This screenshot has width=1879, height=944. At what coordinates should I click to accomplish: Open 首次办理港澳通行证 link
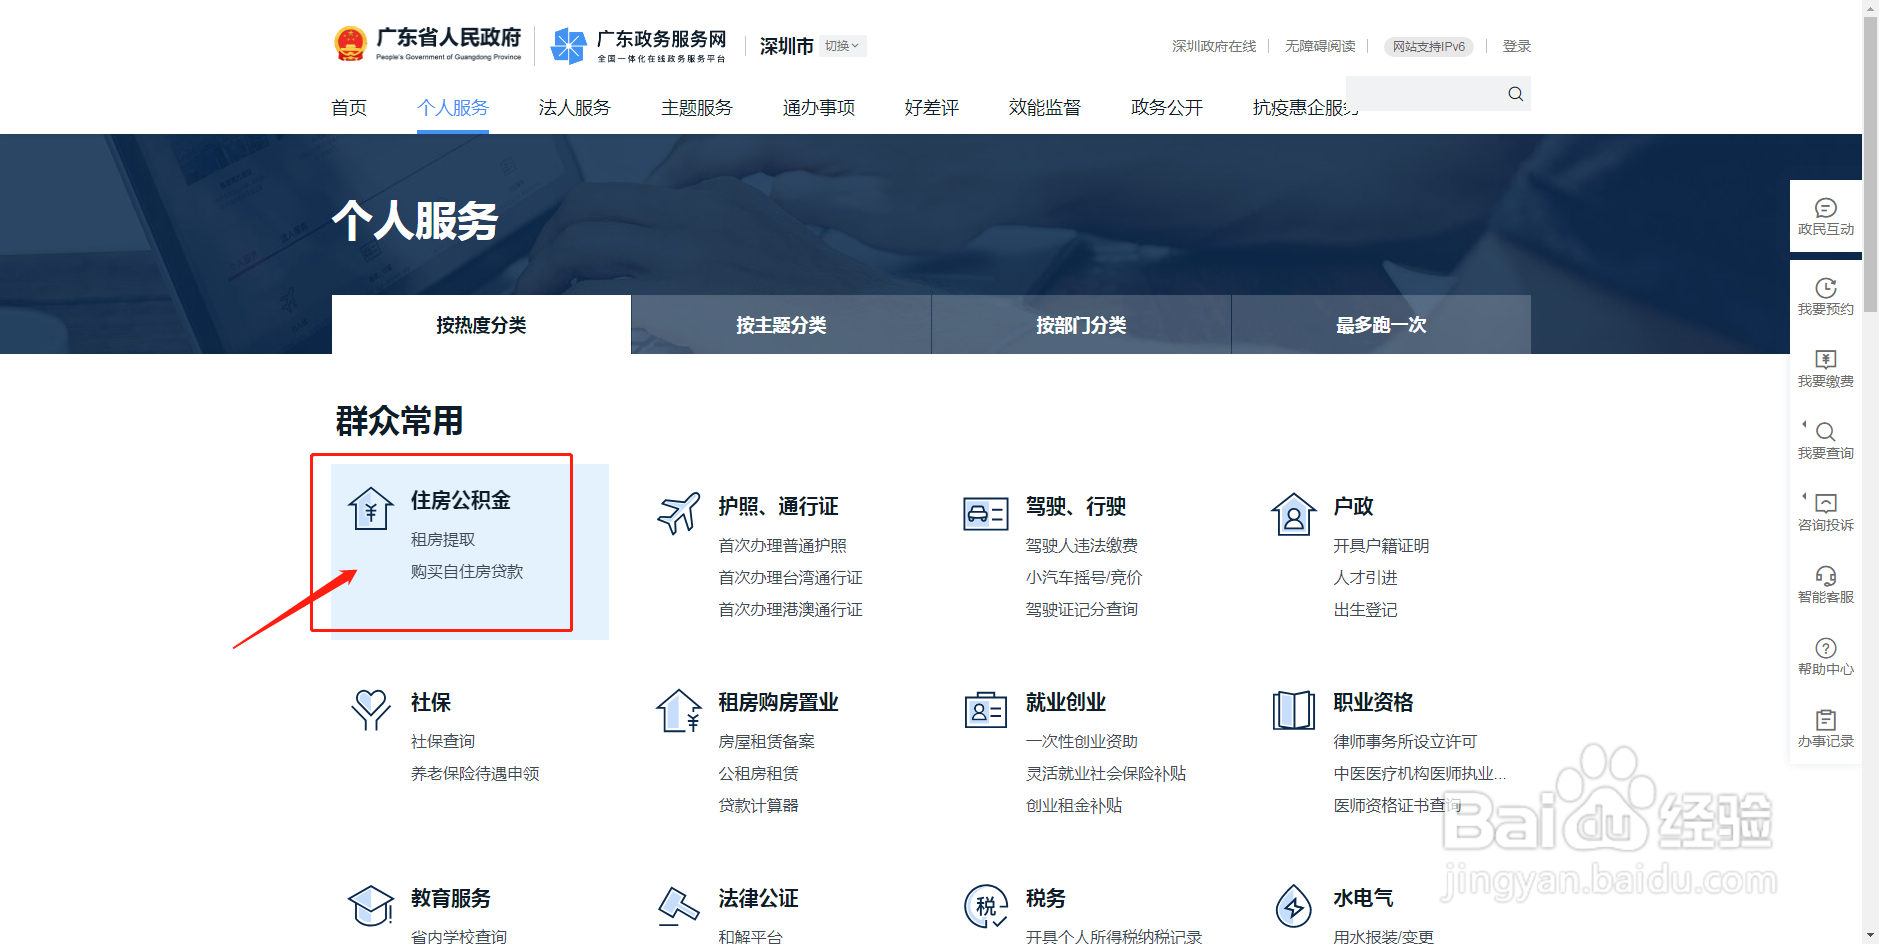click(x=791, y=610)
